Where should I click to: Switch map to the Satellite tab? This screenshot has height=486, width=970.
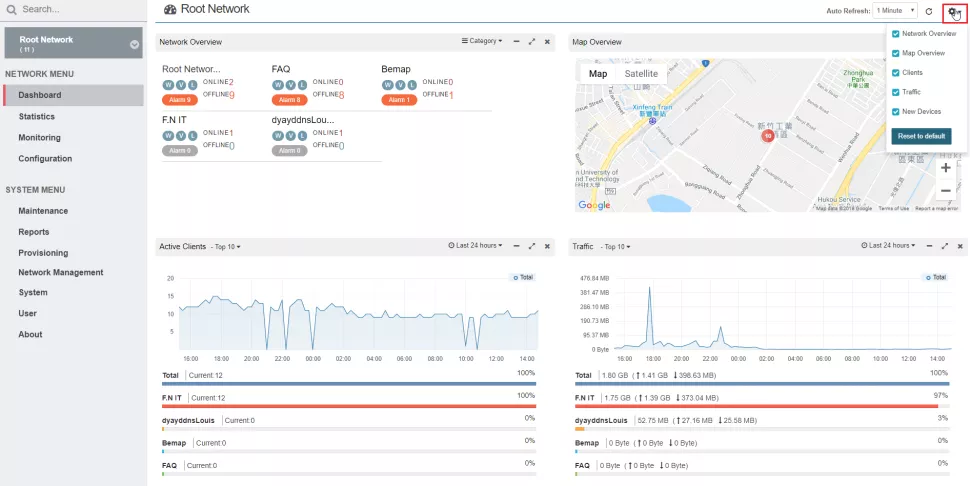point(641,74)
